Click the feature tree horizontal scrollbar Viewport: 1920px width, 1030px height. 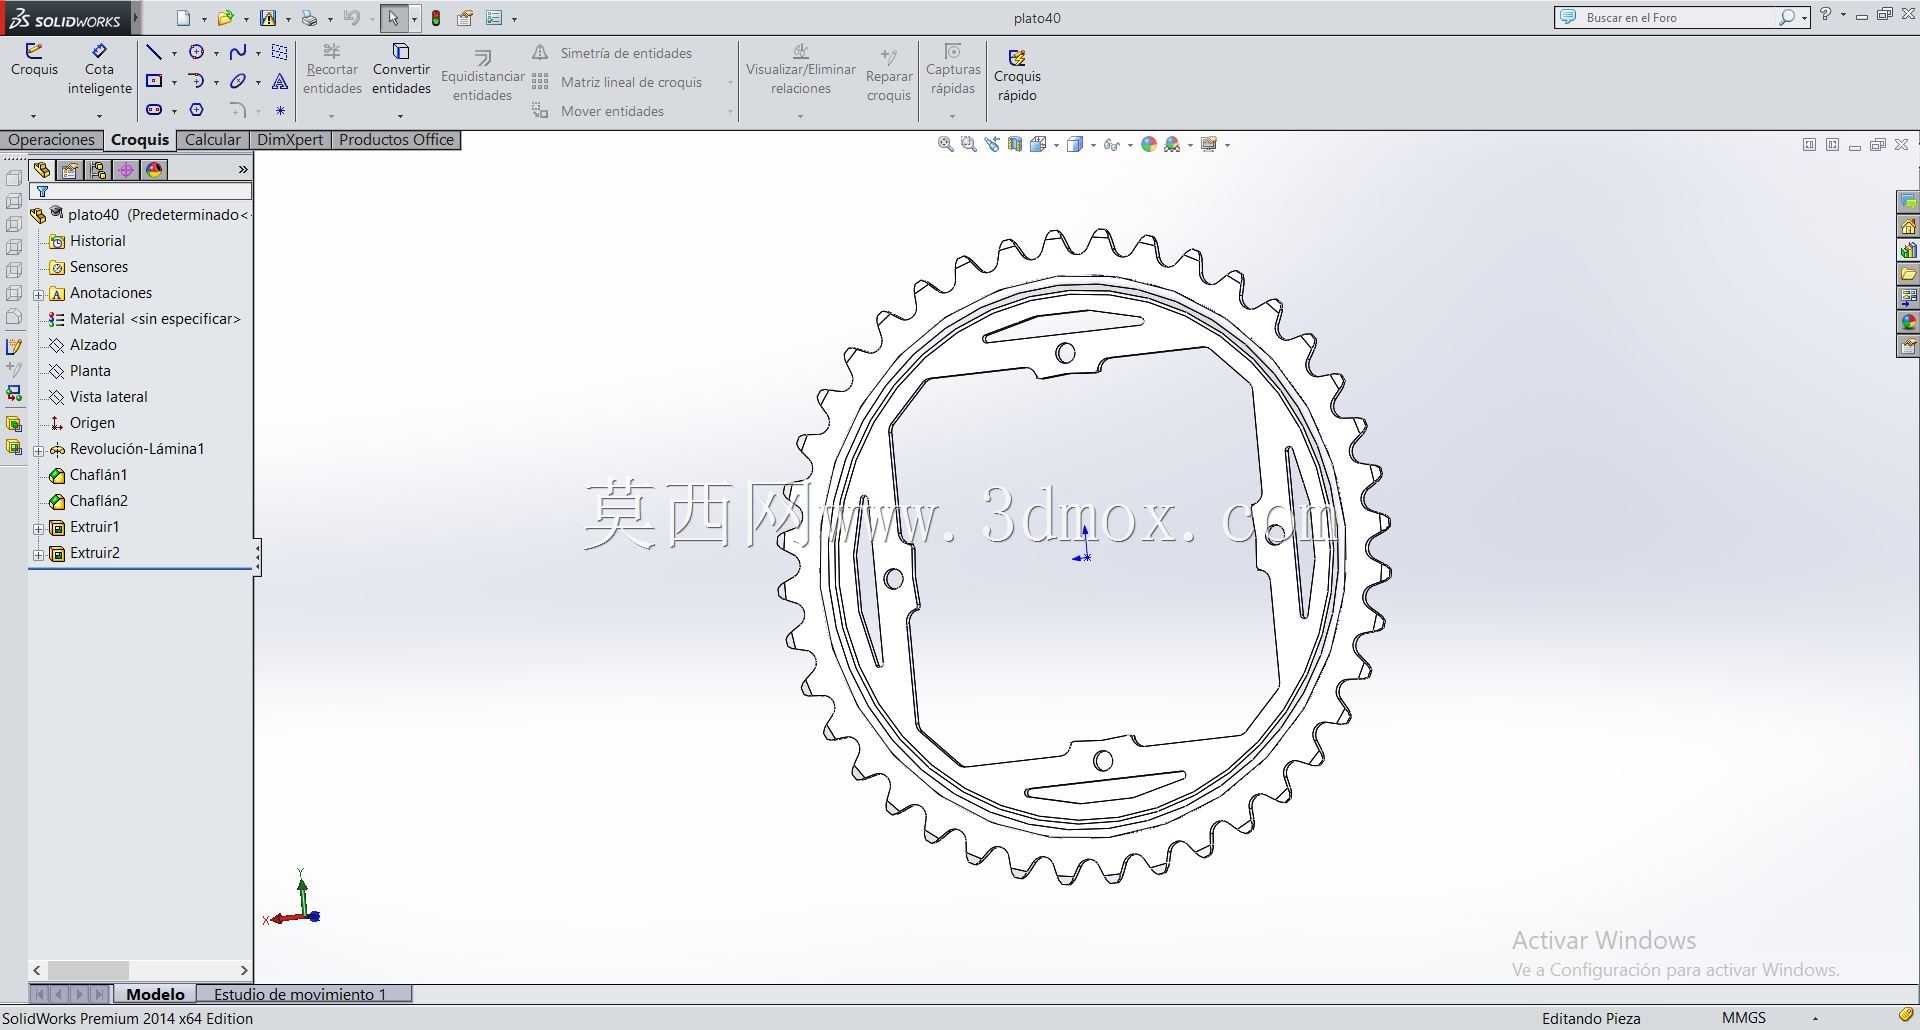point(140,970)
